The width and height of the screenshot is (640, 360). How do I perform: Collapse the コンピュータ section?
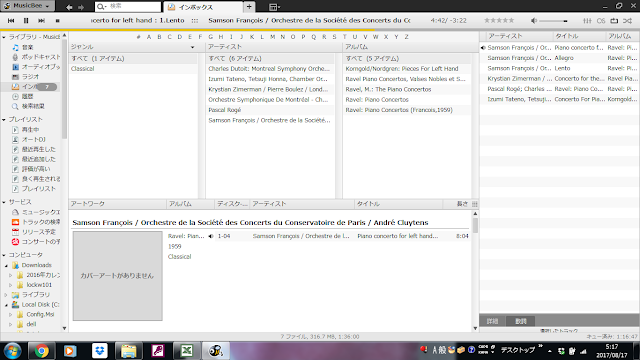(x=4, y=255)
